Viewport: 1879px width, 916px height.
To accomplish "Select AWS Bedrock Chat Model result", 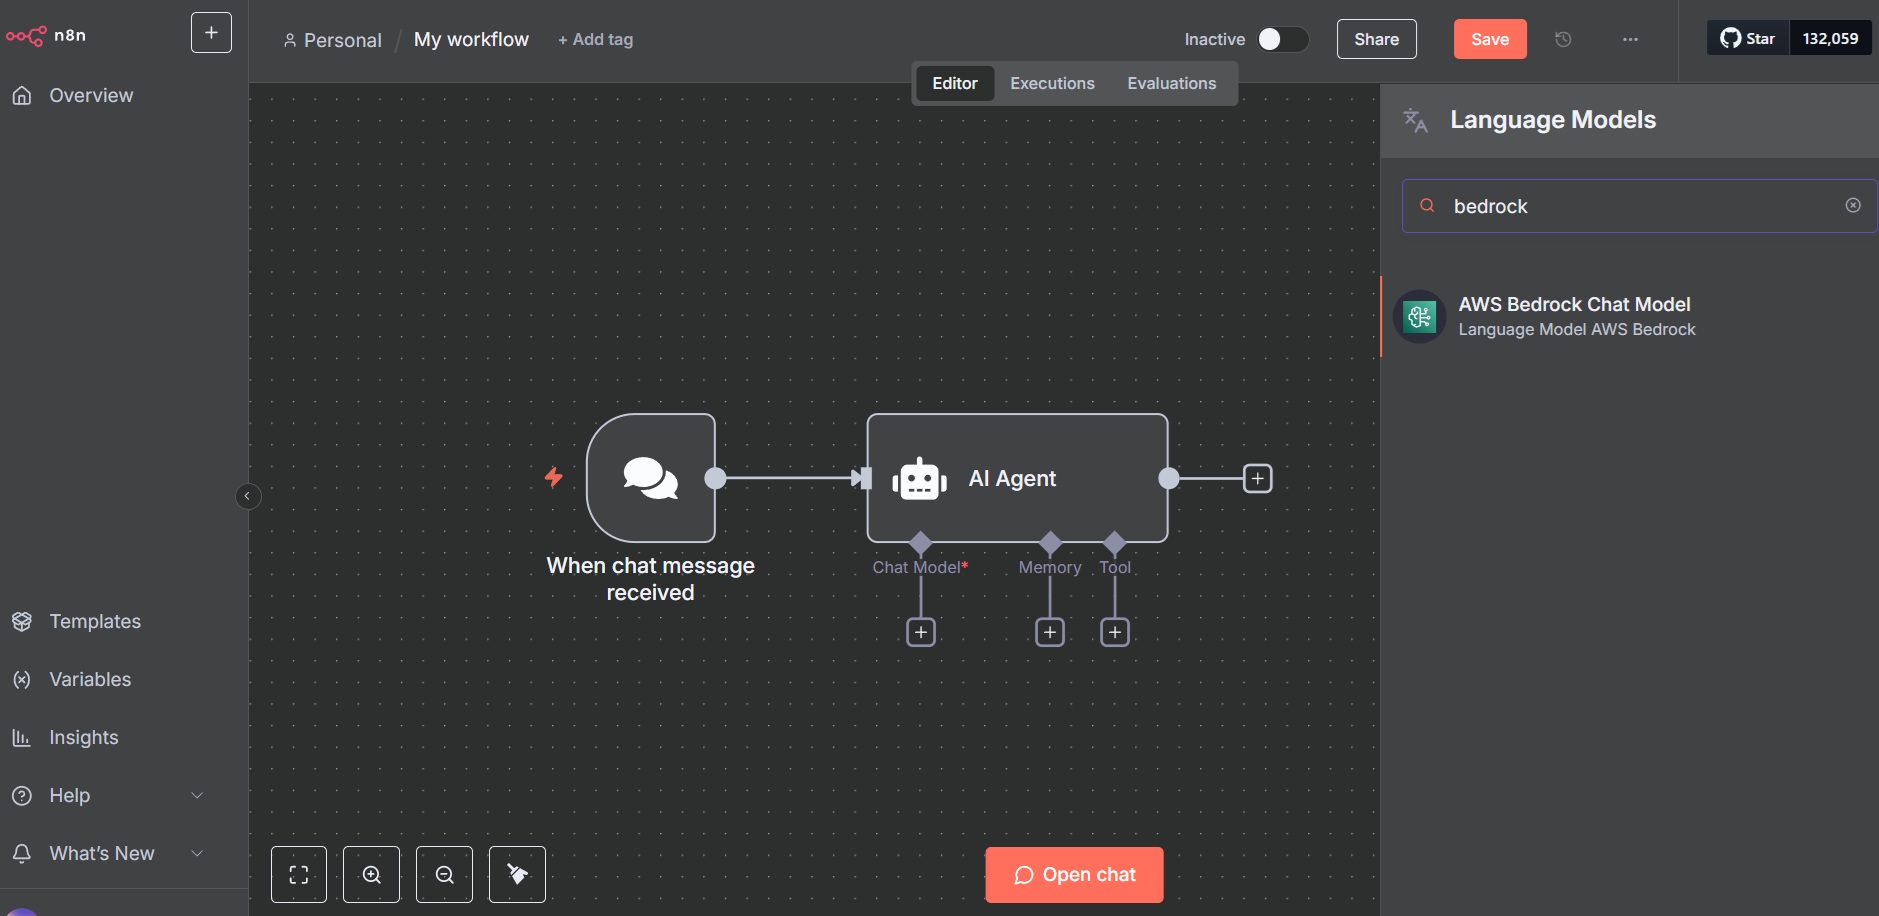I will click(1630, 316).
